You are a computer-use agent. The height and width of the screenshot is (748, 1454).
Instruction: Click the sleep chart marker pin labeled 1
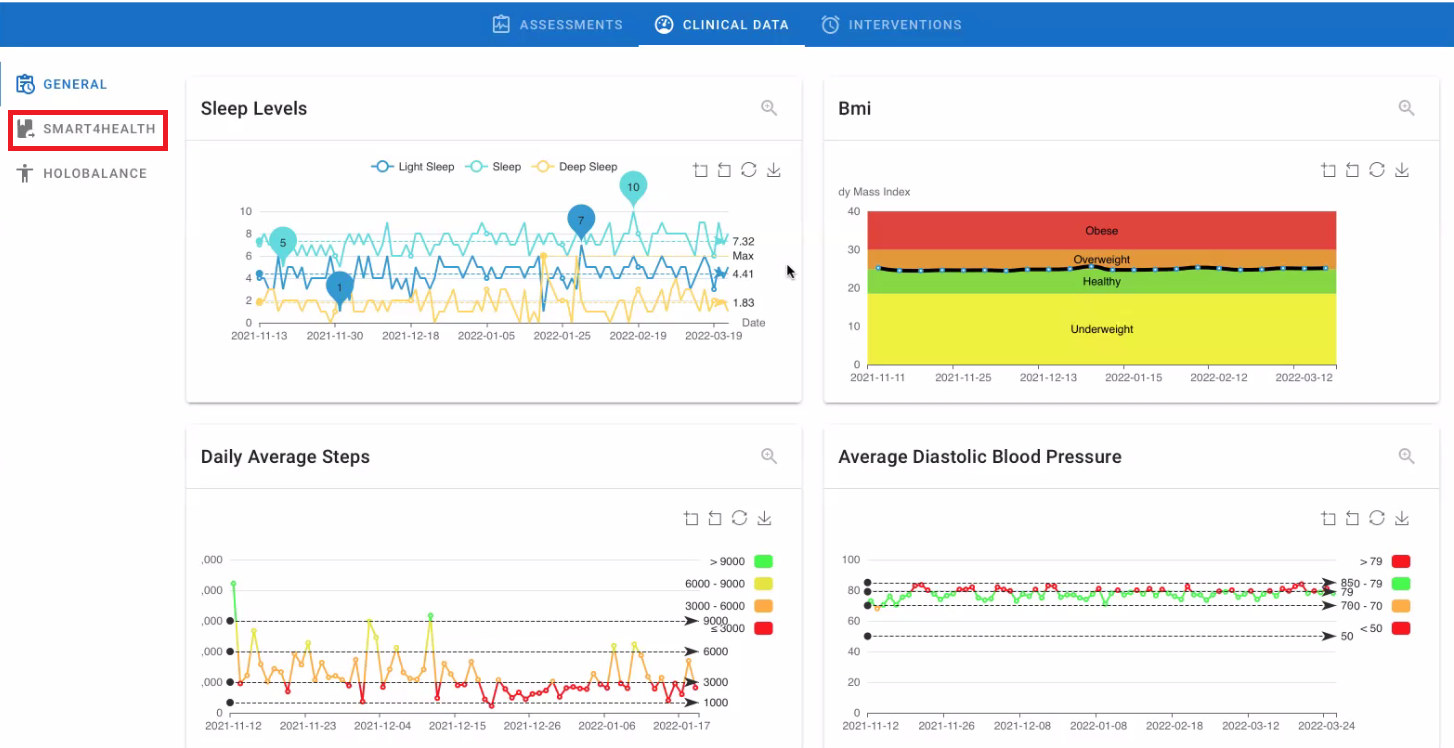click(x=339, y=289)
